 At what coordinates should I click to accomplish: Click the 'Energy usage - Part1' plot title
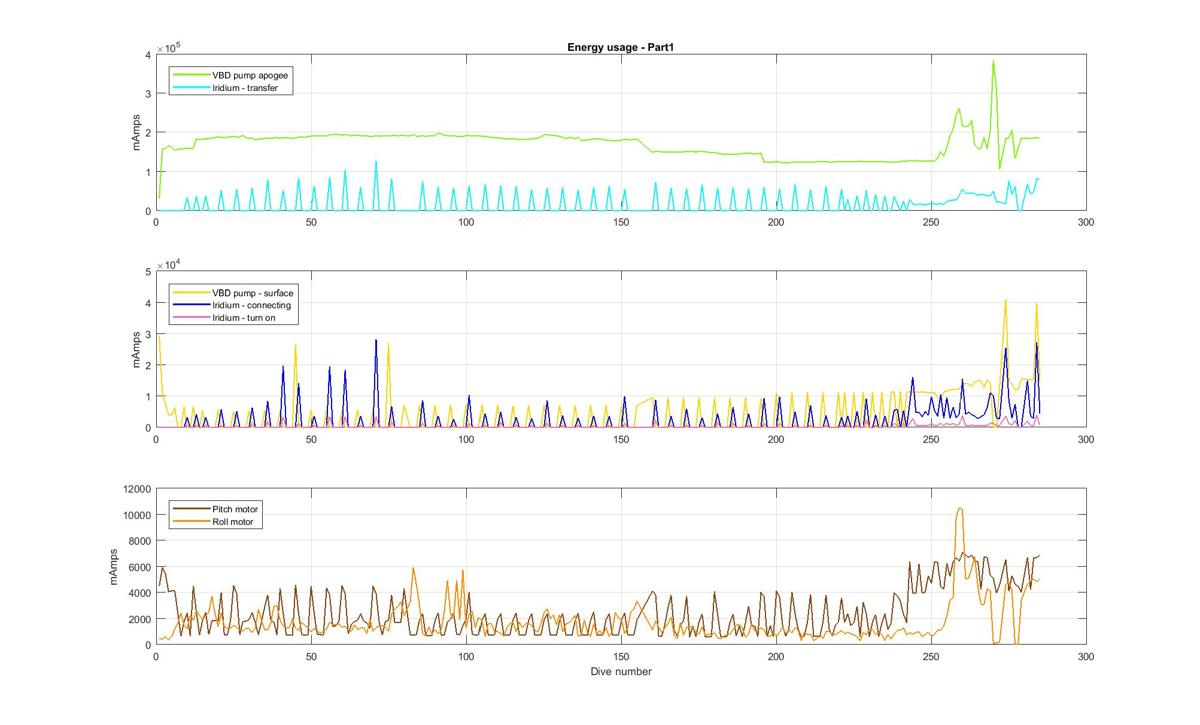(621, 46)
